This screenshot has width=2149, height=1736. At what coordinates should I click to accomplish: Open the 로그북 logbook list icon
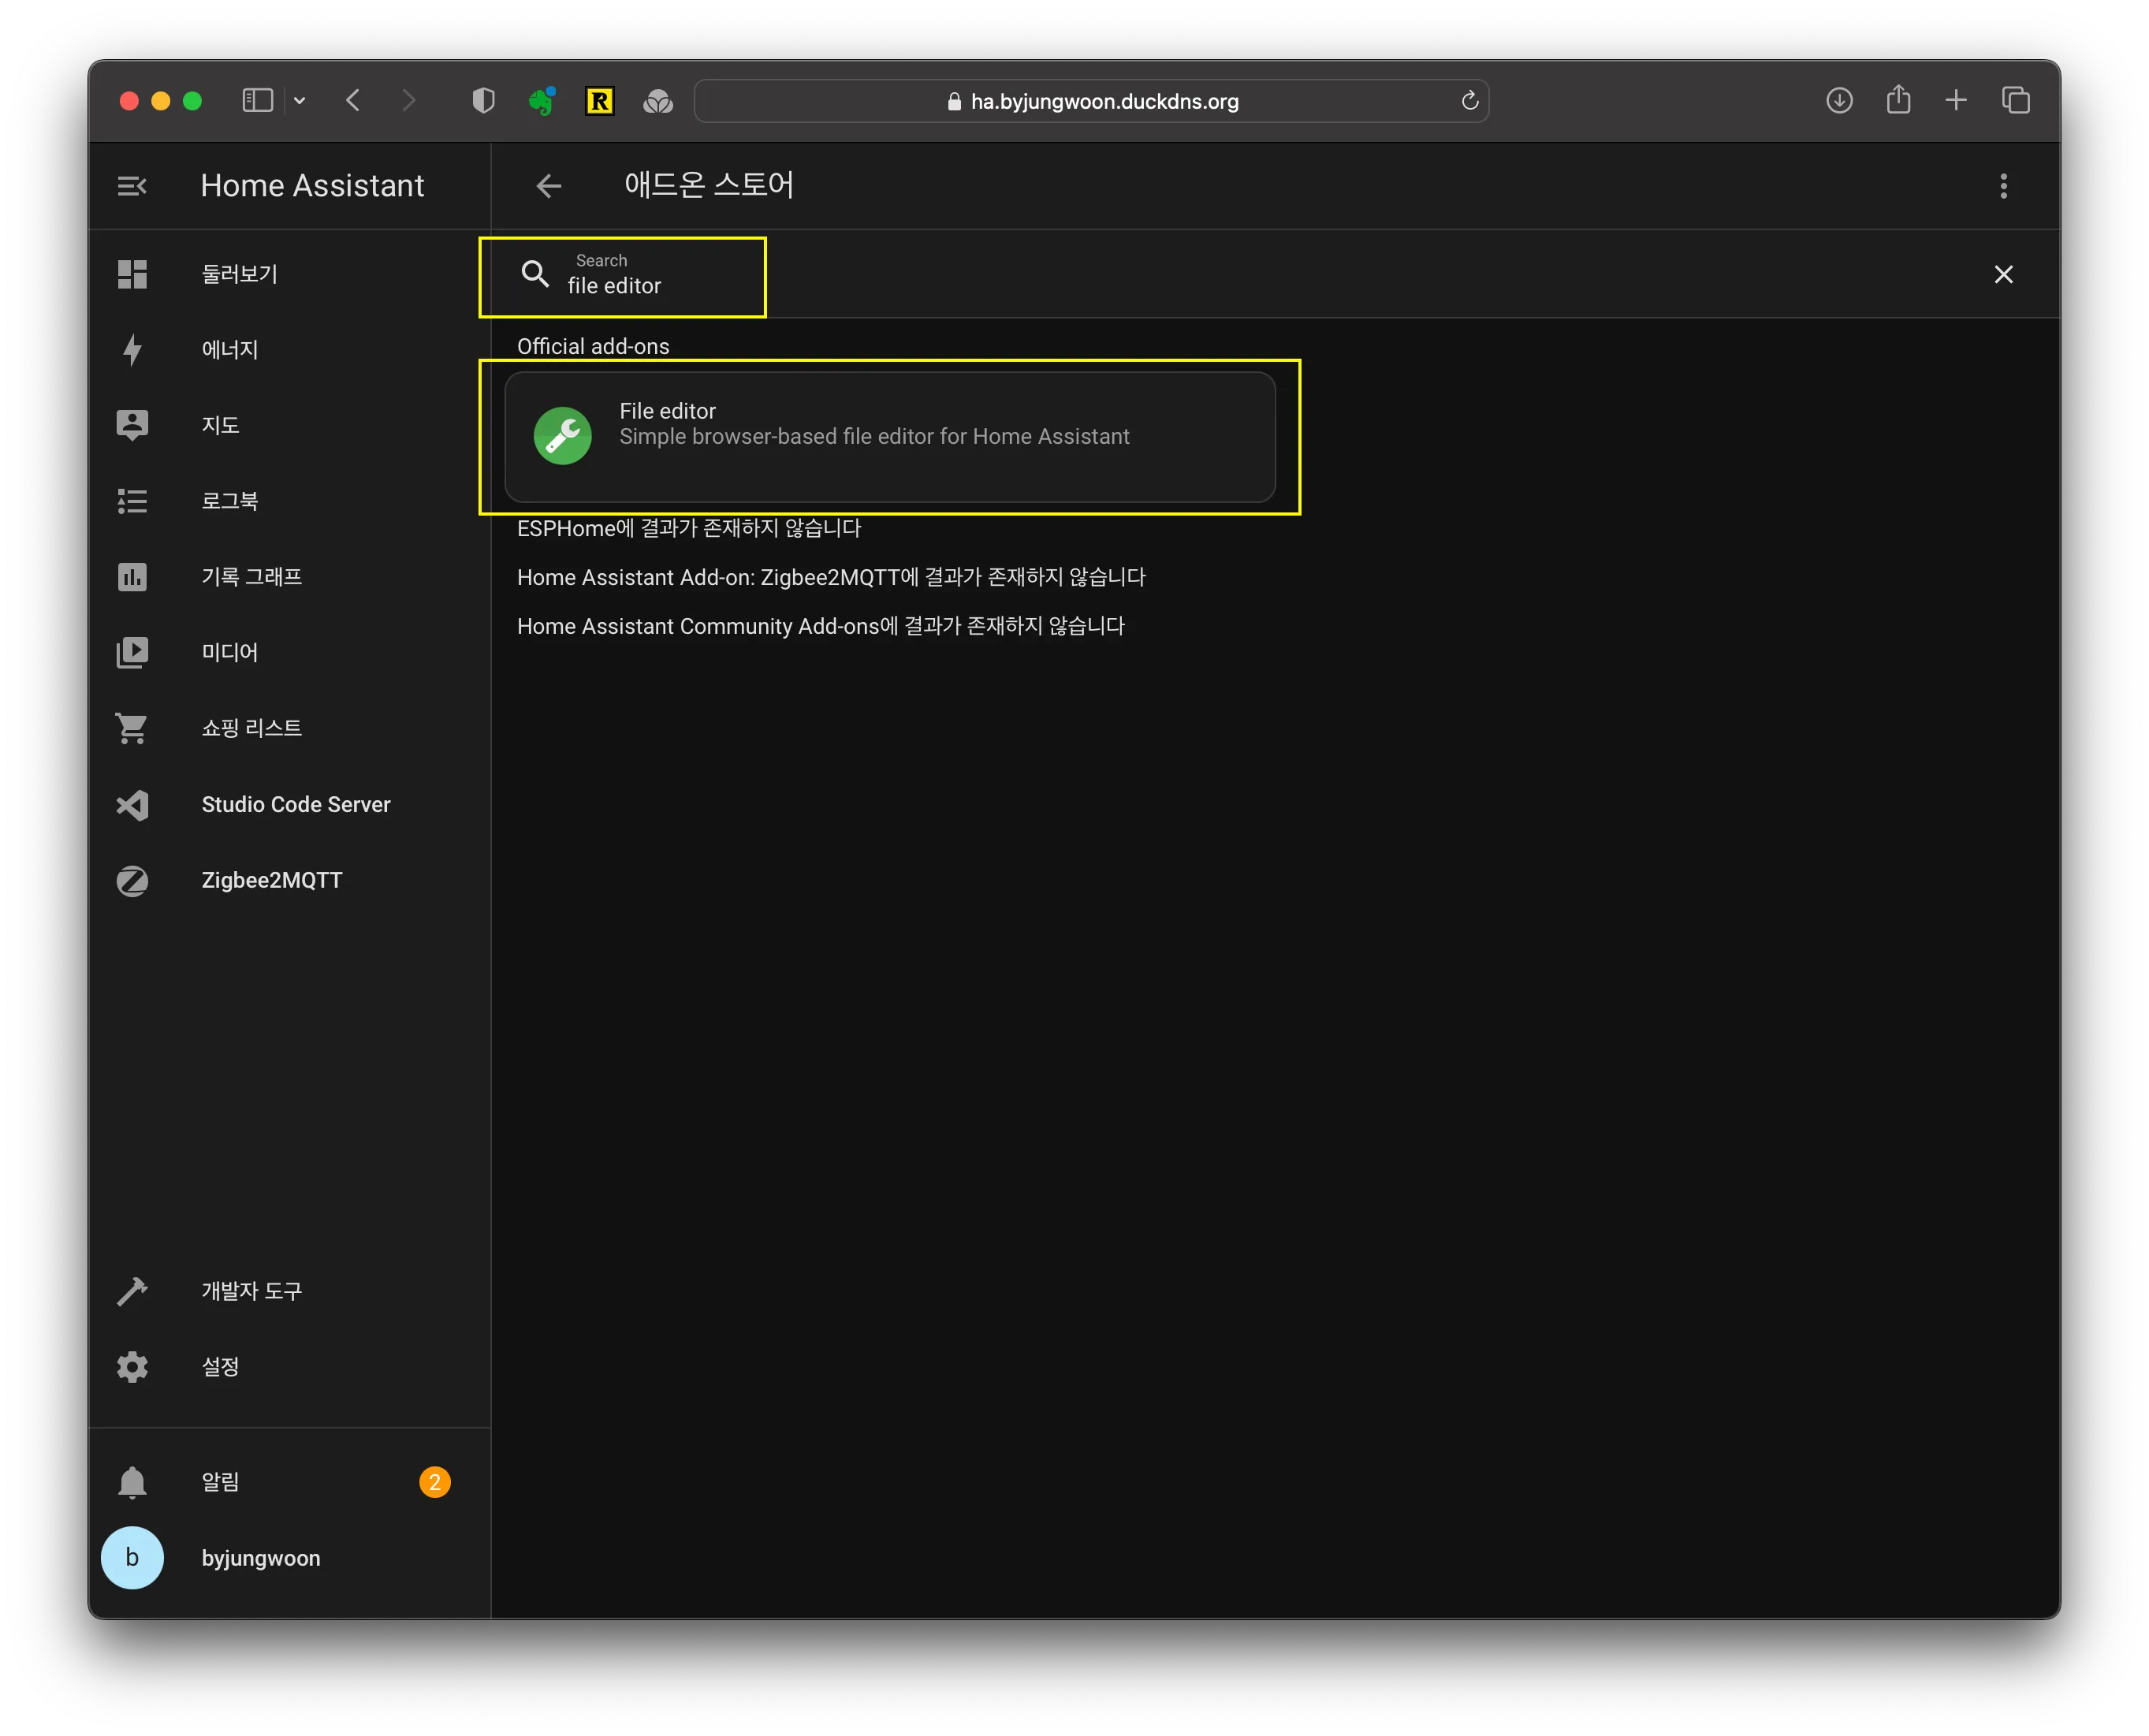point(132,501)
